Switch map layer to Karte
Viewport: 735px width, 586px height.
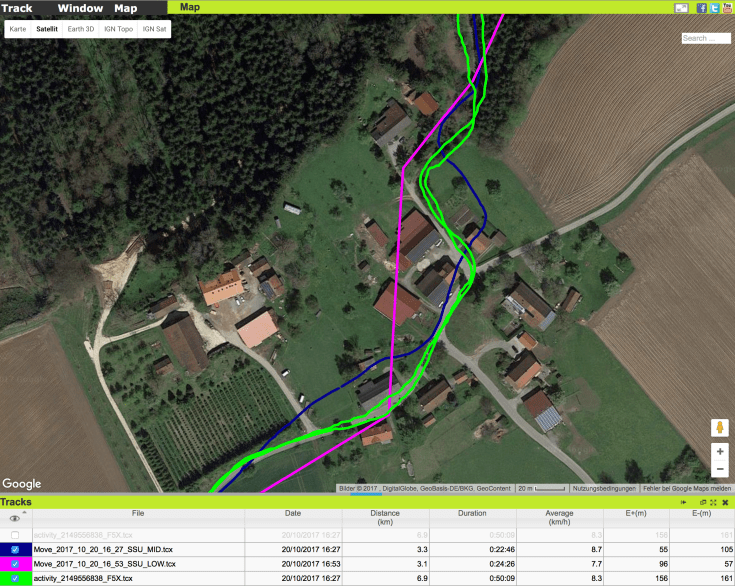tap(18, 29)
